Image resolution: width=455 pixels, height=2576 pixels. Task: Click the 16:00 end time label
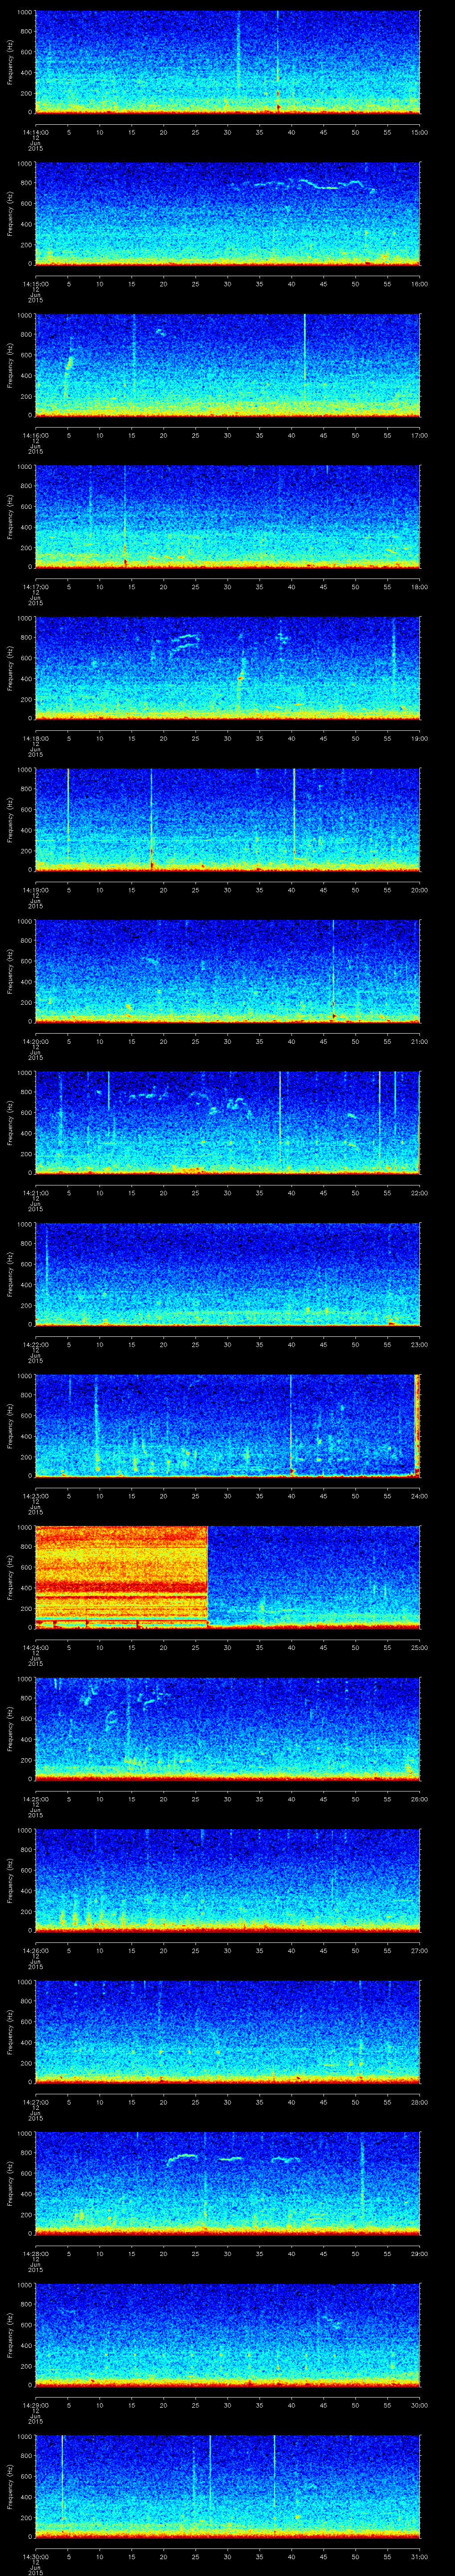point(419,284)
